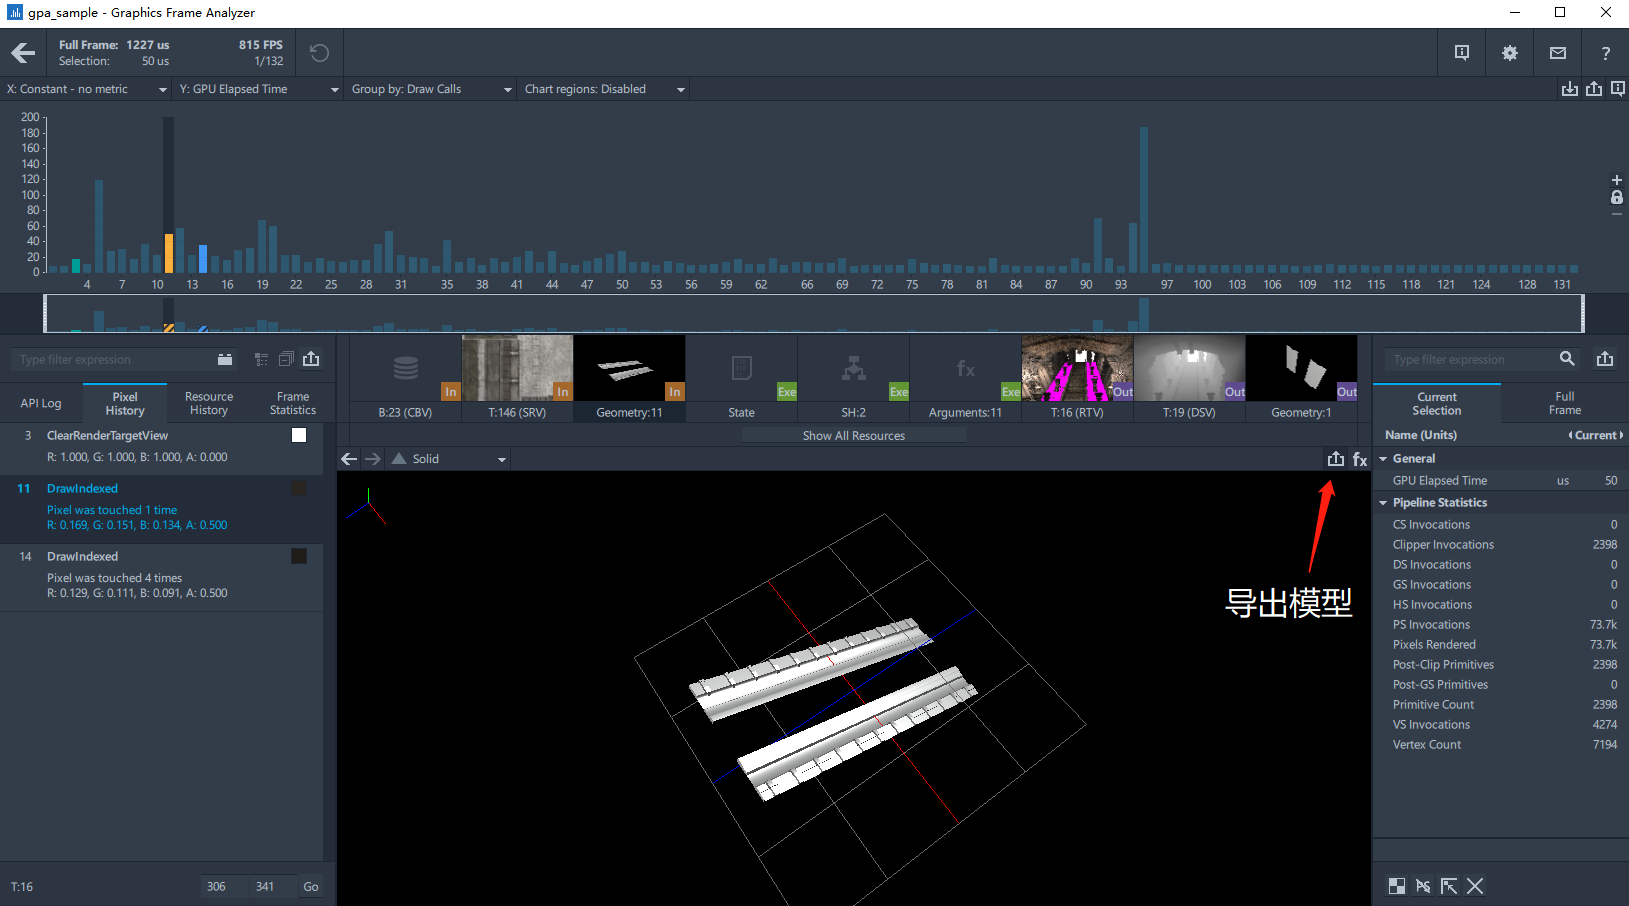The width and height of the screenshot is (1629, 906).
Task: Navigate back in the resource viewer
Action: point(349,459)
